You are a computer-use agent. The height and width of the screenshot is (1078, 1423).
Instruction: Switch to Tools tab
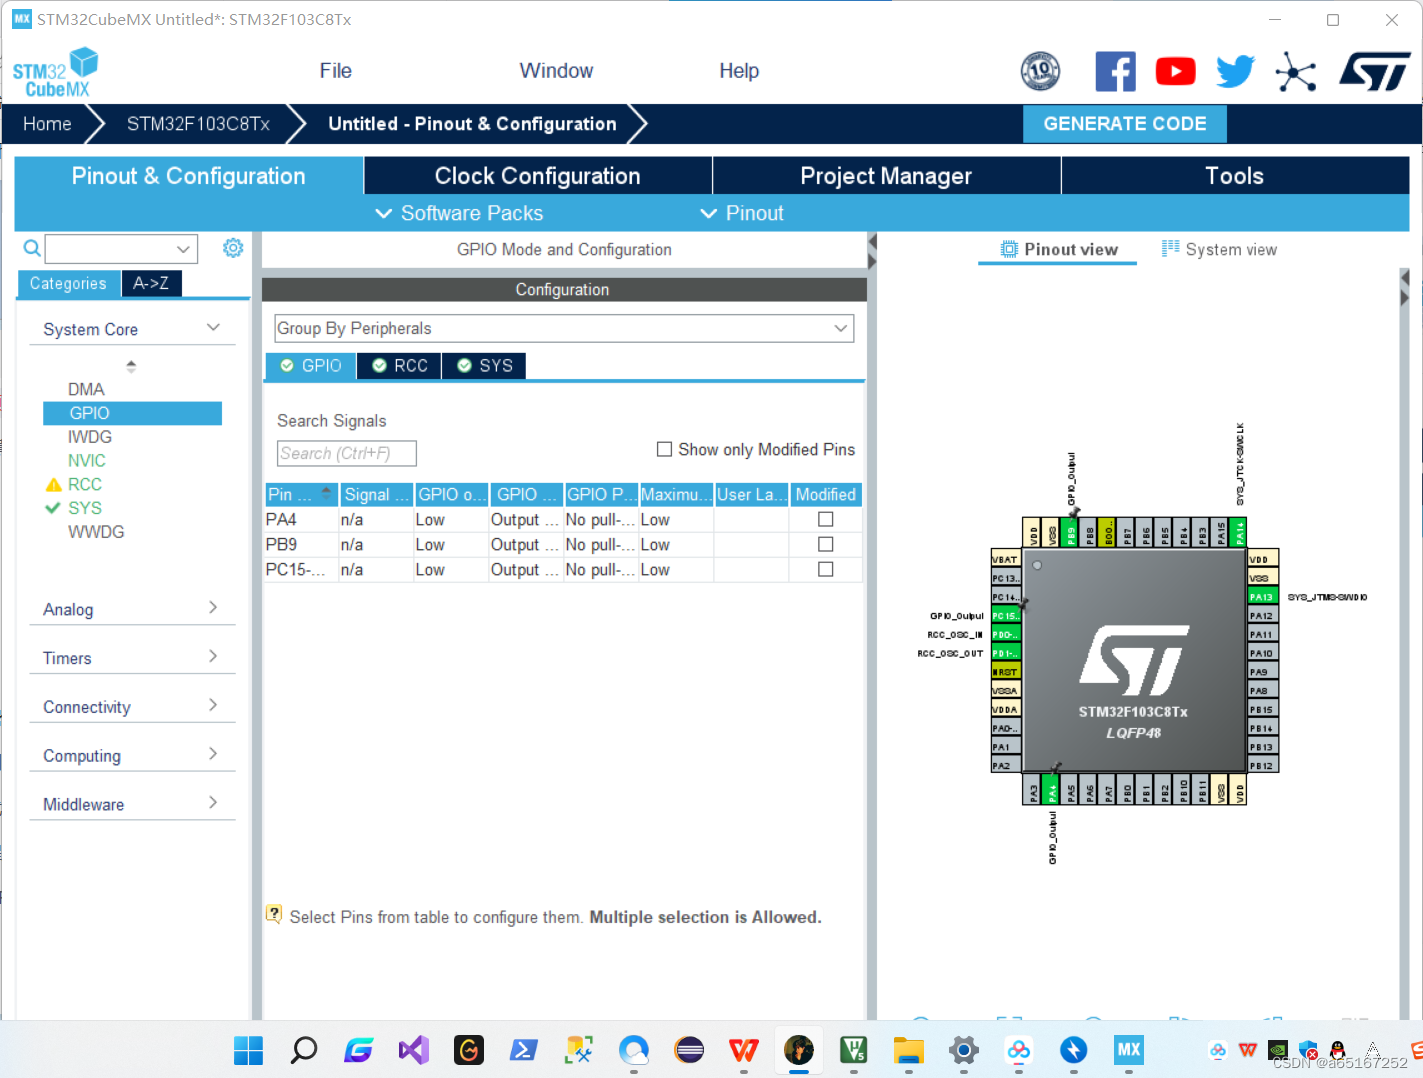(1235, 176)
